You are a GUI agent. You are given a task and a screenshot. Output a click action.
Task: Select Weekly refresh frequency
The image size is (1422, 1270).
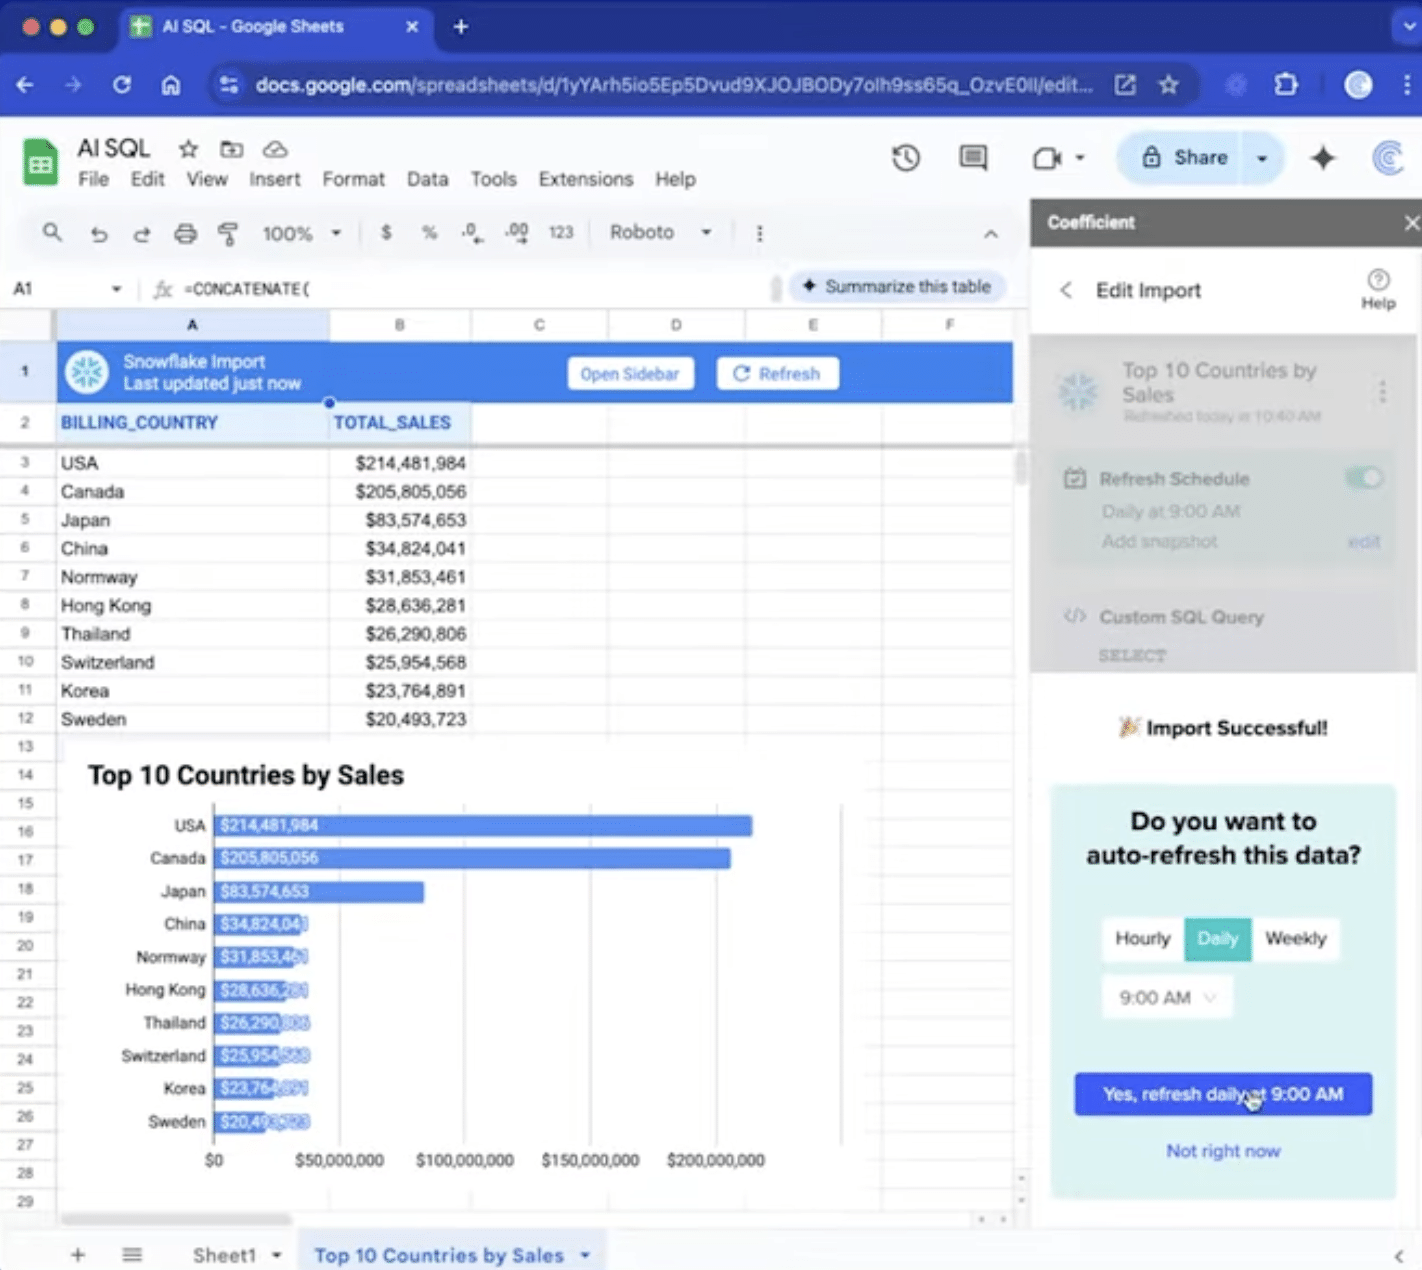1296,939
